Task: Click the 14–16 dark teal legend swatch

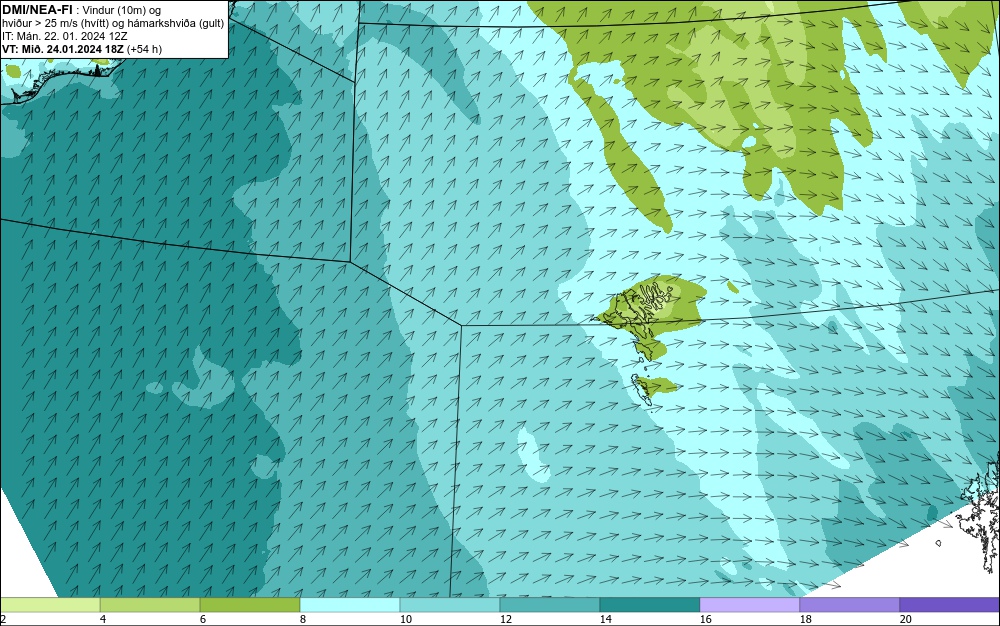Action: (x=650, y=604)
